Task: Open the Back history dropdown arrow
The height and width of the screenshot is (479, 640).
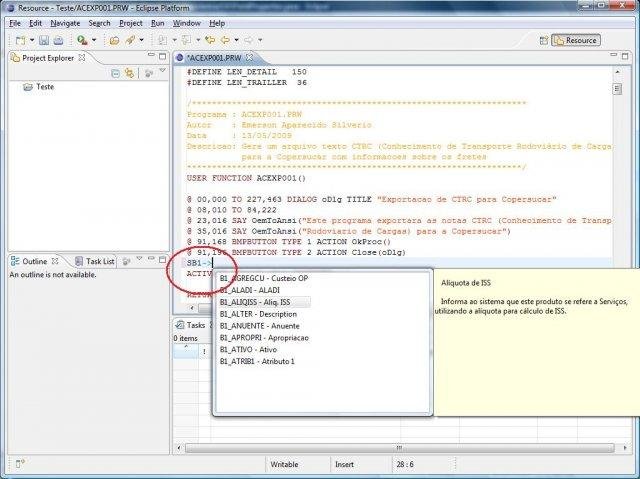Action: coord(236,40)
